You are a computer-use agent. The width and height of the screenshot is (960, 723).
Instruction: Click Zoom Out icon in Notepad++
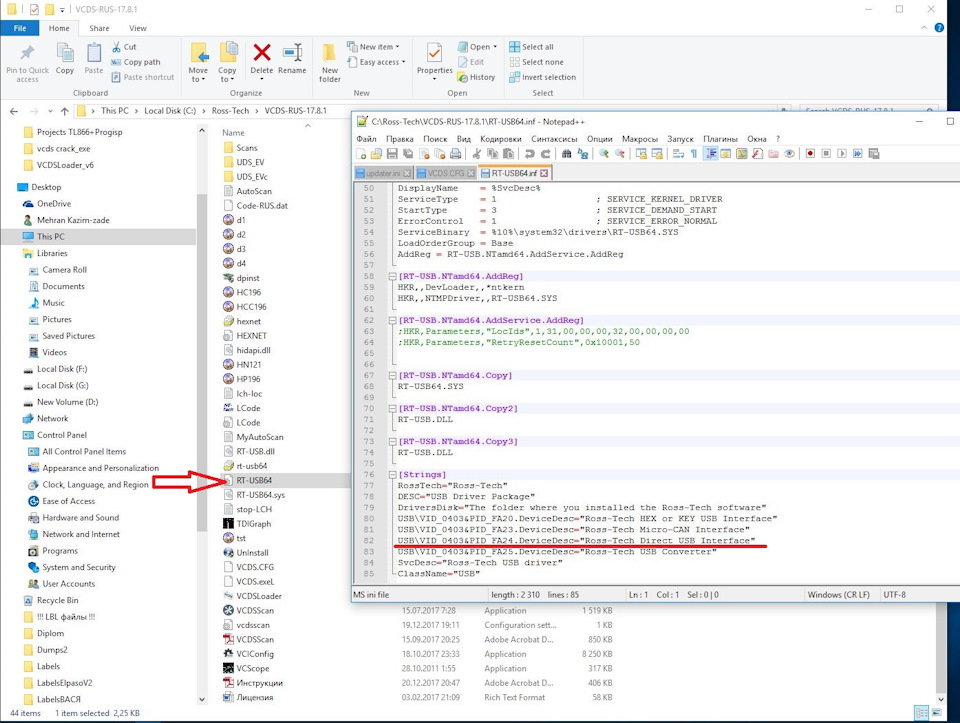[620, 154]
